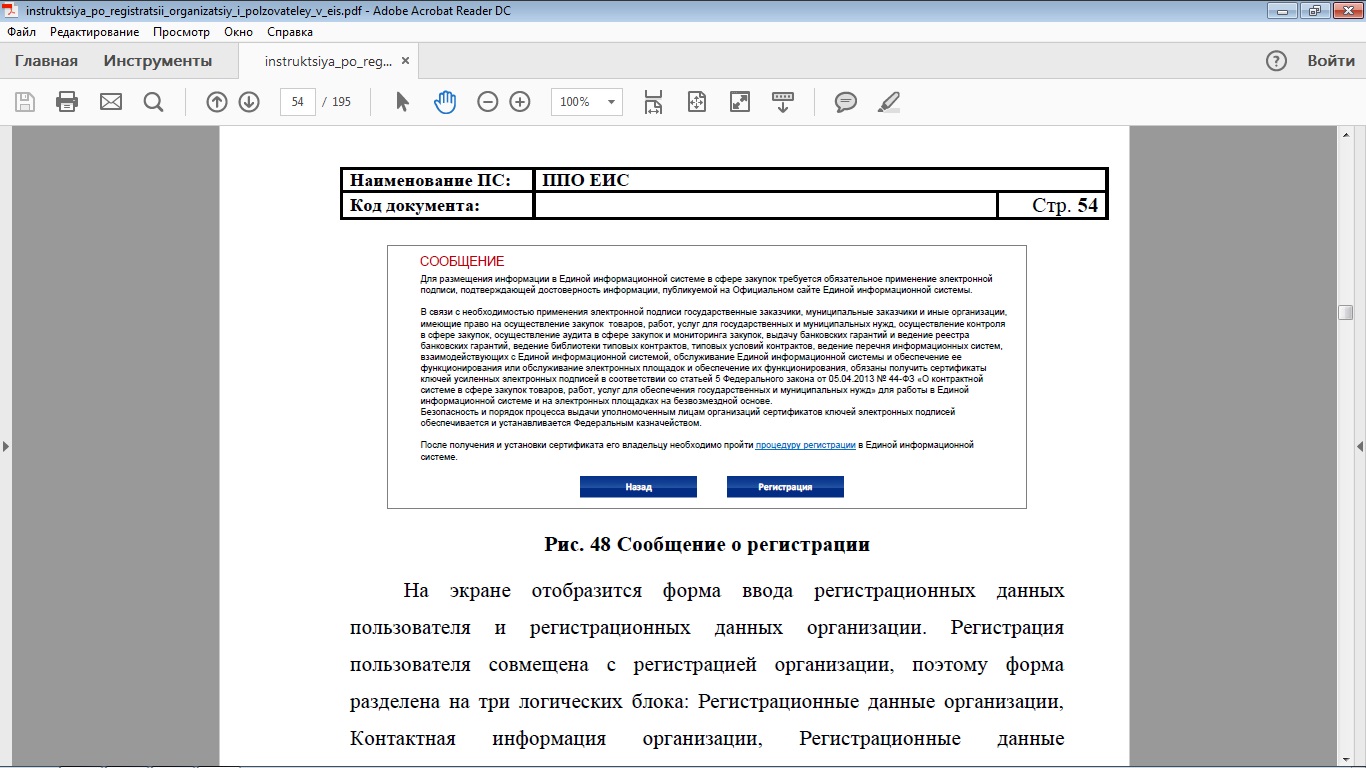Choose the Highlight text pen tool
The image size is (1366, 768).
tap(888, 102)
